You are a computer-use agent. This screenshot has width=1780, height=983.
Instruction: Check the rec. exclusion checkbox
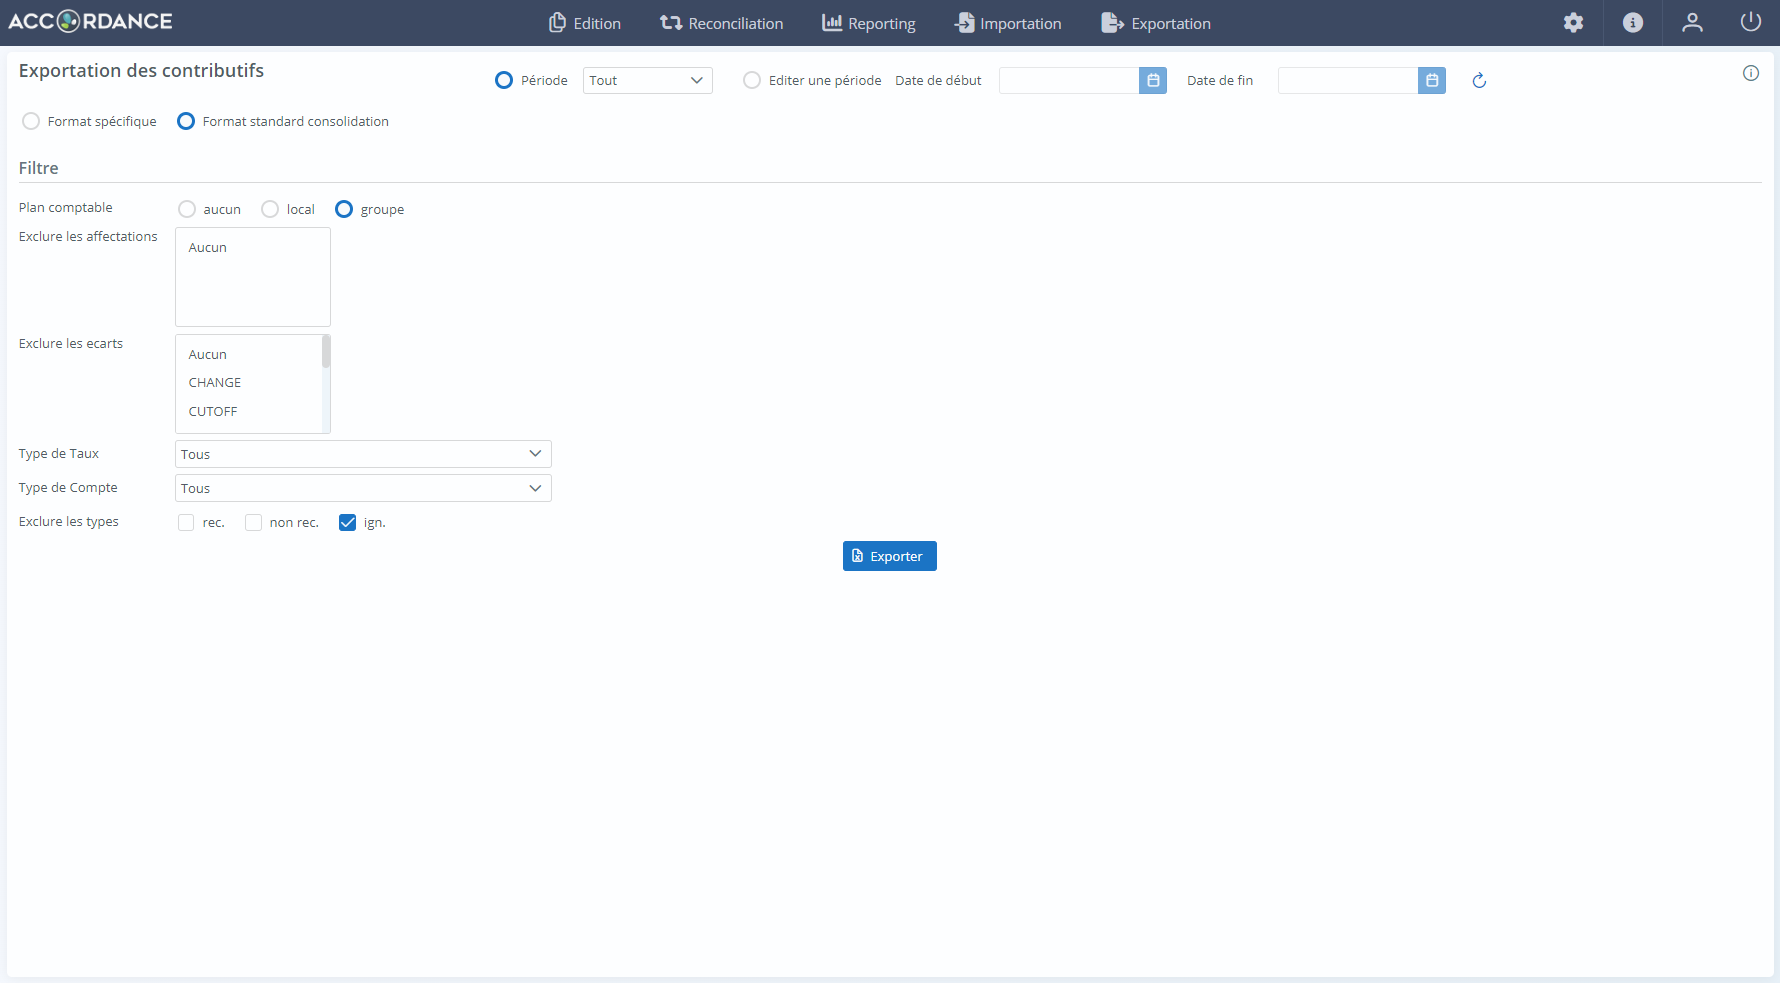(186, 522)
